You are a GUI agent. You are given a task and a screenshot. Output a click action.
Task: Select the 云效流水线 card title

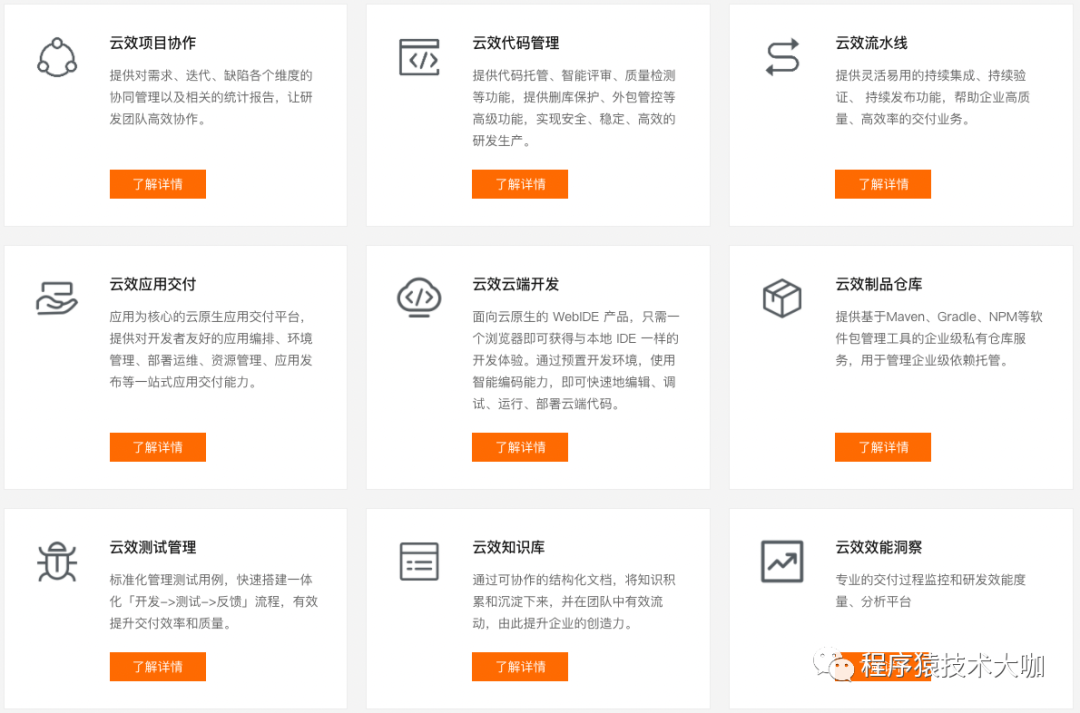coord(871,43)
